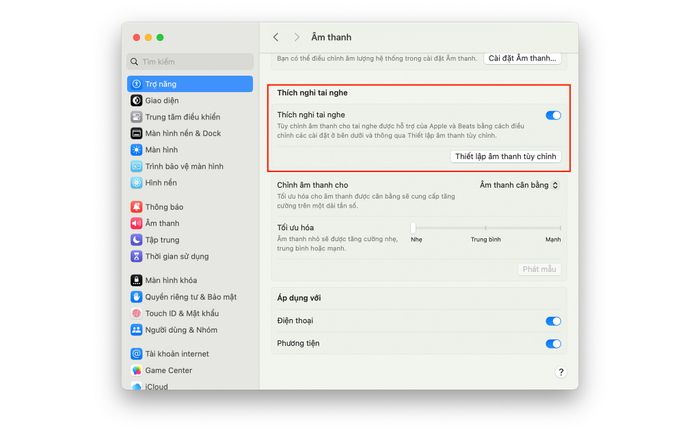This screenshot has width=700, height=433.
Task: Open the Âm thanh cân bằng dropdown
Action: [519, 185]
